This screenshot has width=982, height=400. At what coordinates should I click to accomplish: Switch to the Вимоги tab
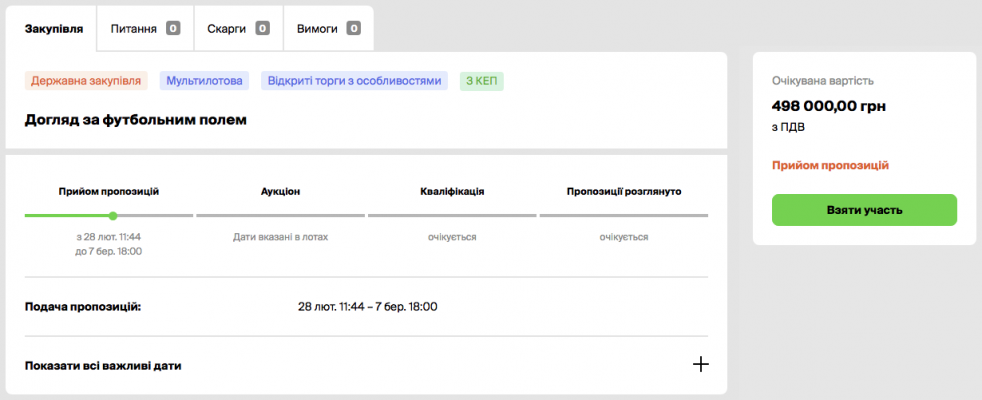[x=328, y=28]
